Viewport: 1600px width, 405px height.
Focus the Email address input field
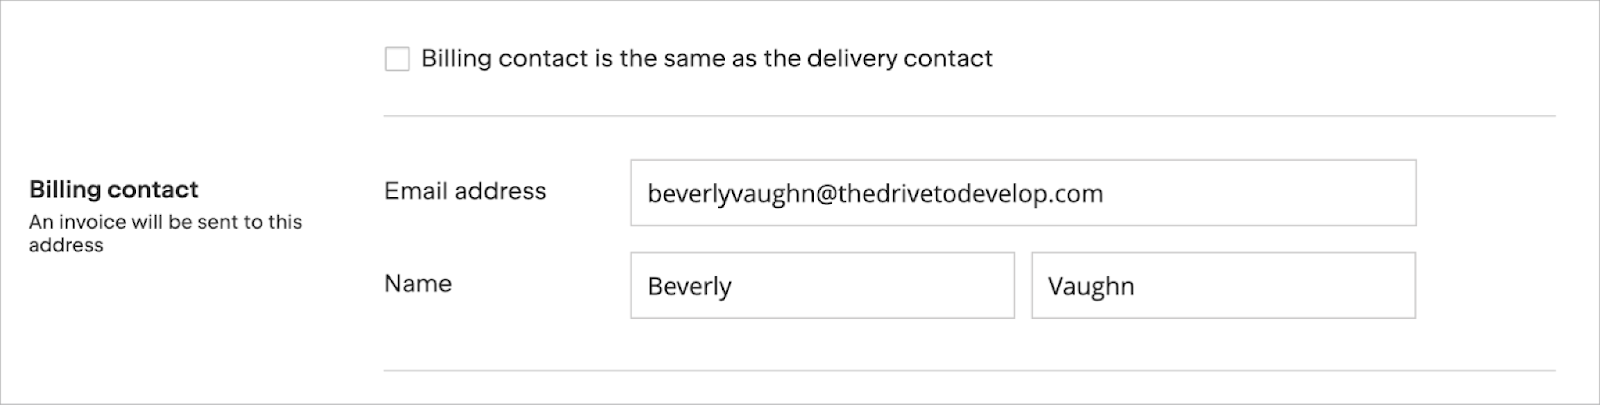click(x=1022, y=193)
